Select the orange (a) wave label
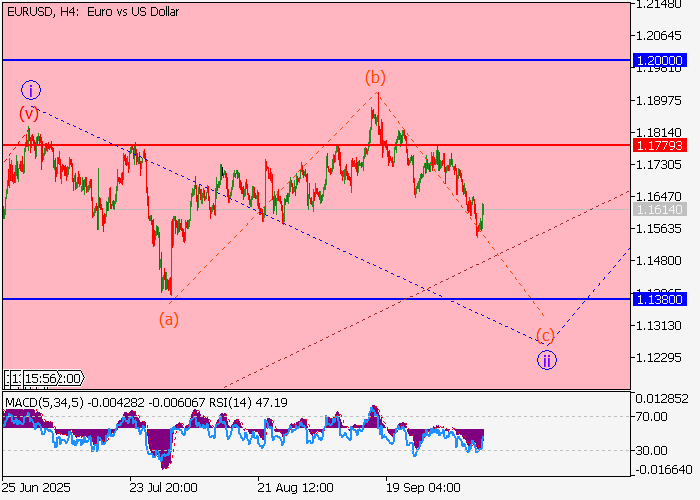Image resolution: width=700 pixels, height=500 pixels. pos(169,319)
